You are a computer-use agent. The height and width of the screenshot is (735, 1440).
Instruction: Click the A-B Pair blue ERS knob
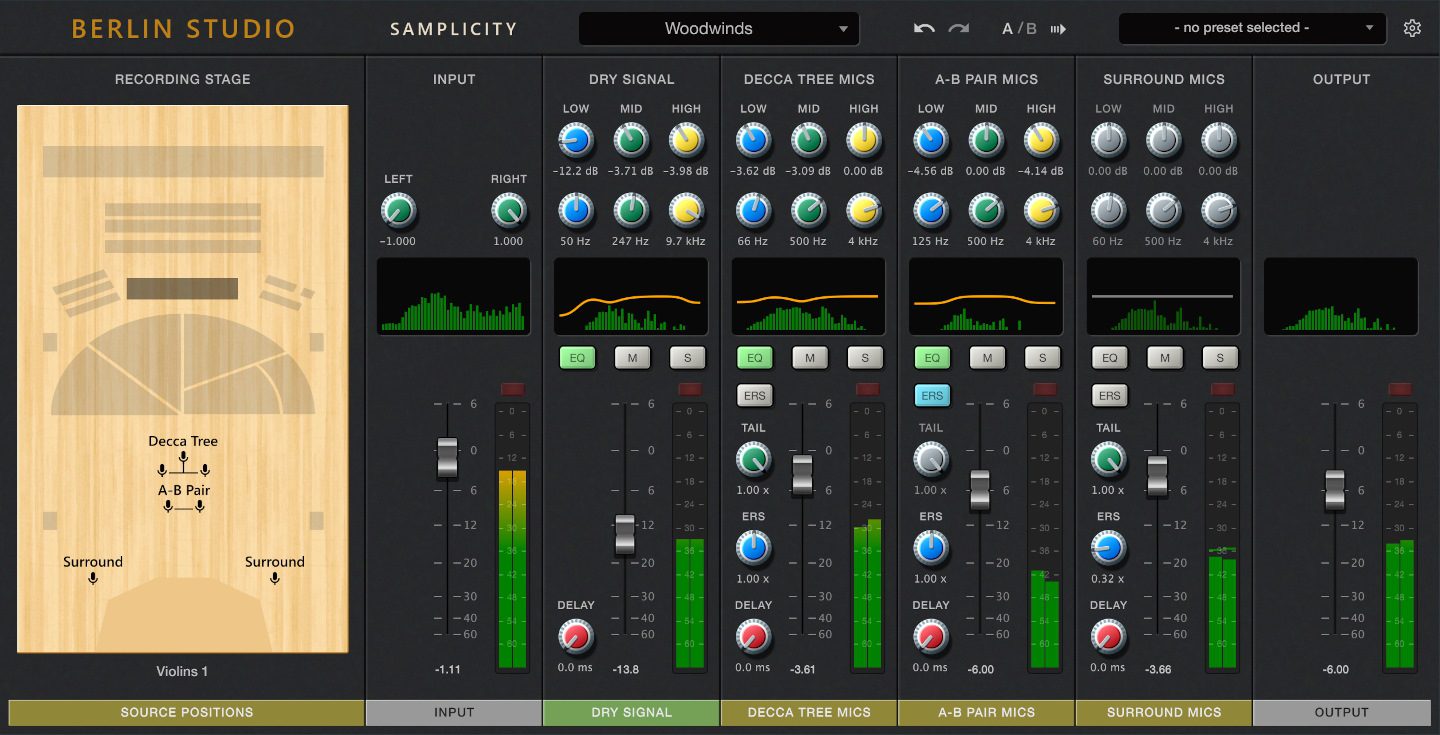931,548
